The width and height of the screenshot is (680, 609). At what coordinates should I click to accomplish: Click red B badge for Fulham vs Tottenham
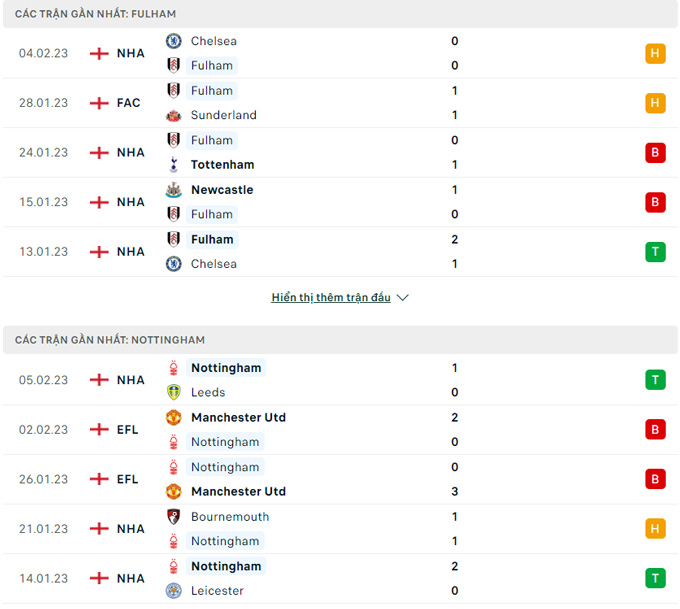pos(655,153)
